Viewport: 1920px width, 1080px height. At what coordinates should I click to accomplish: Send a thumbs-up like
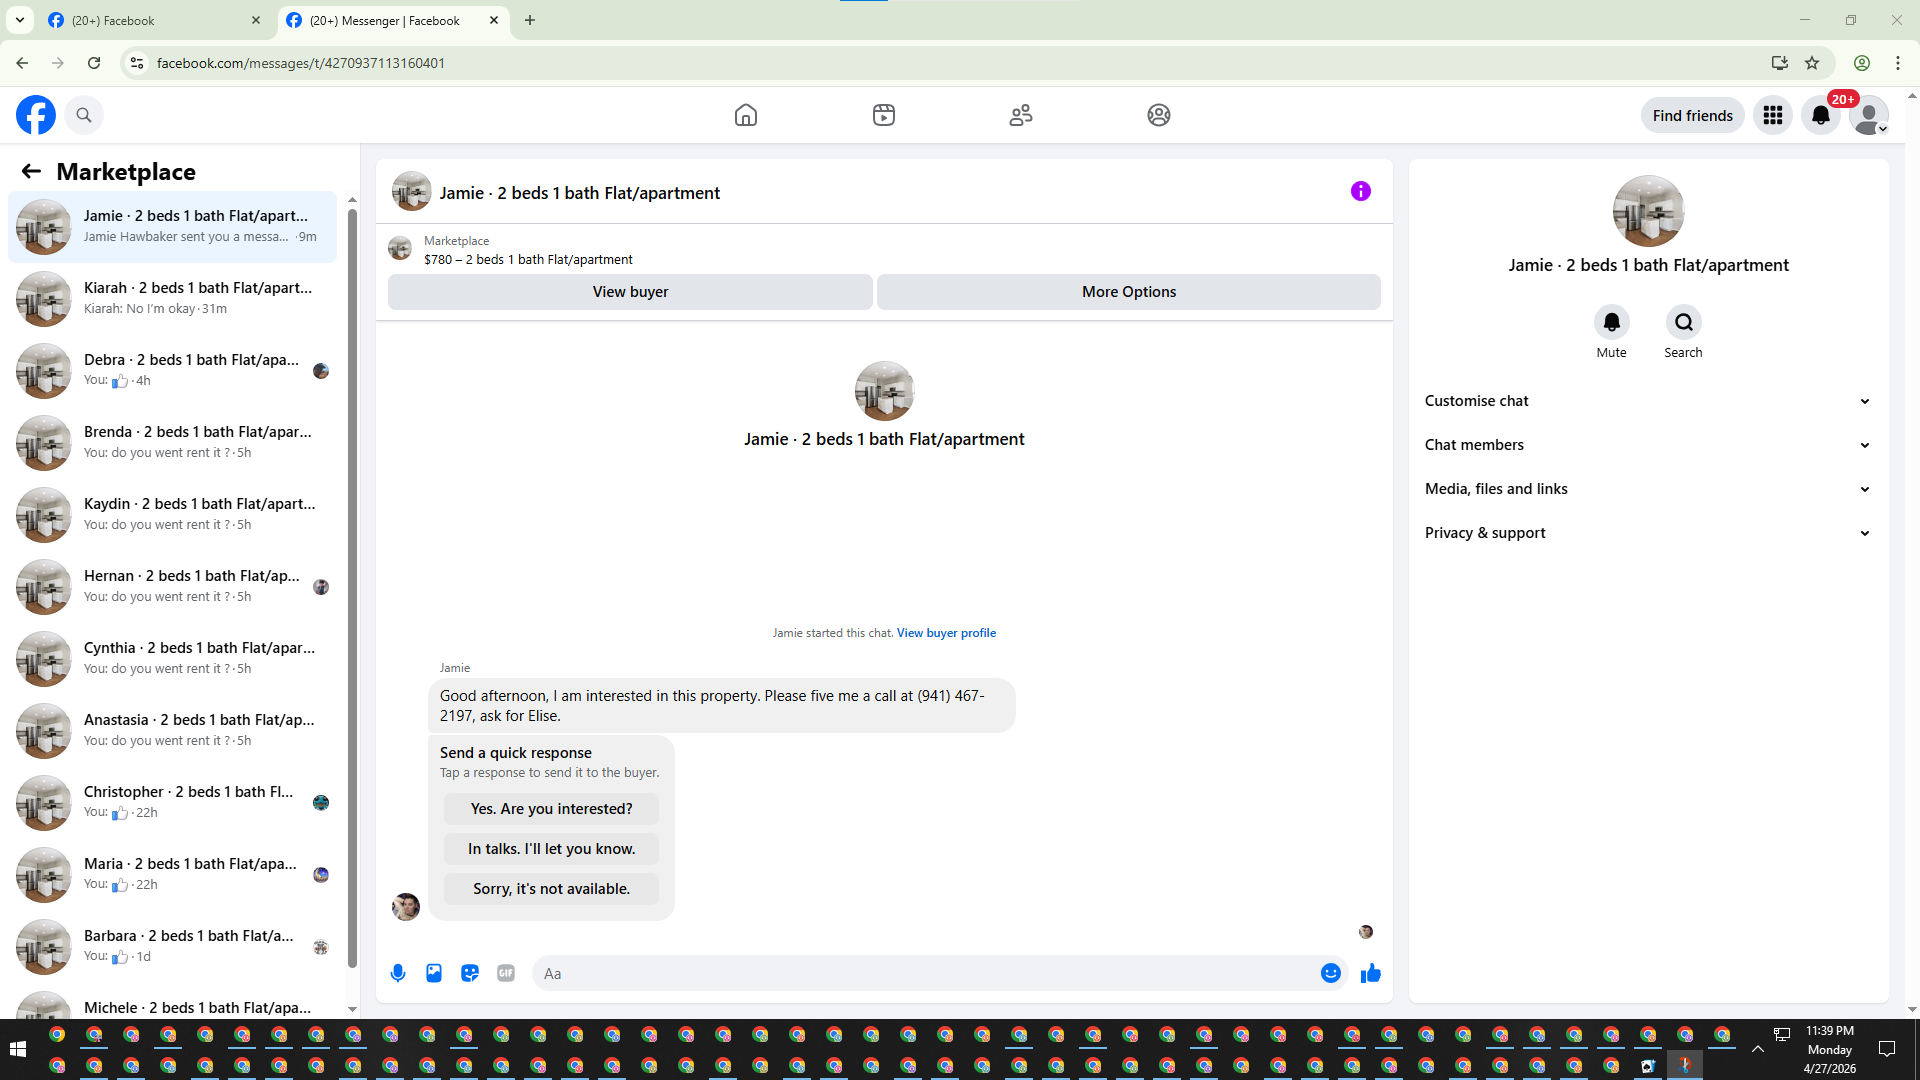(1371, 973)
